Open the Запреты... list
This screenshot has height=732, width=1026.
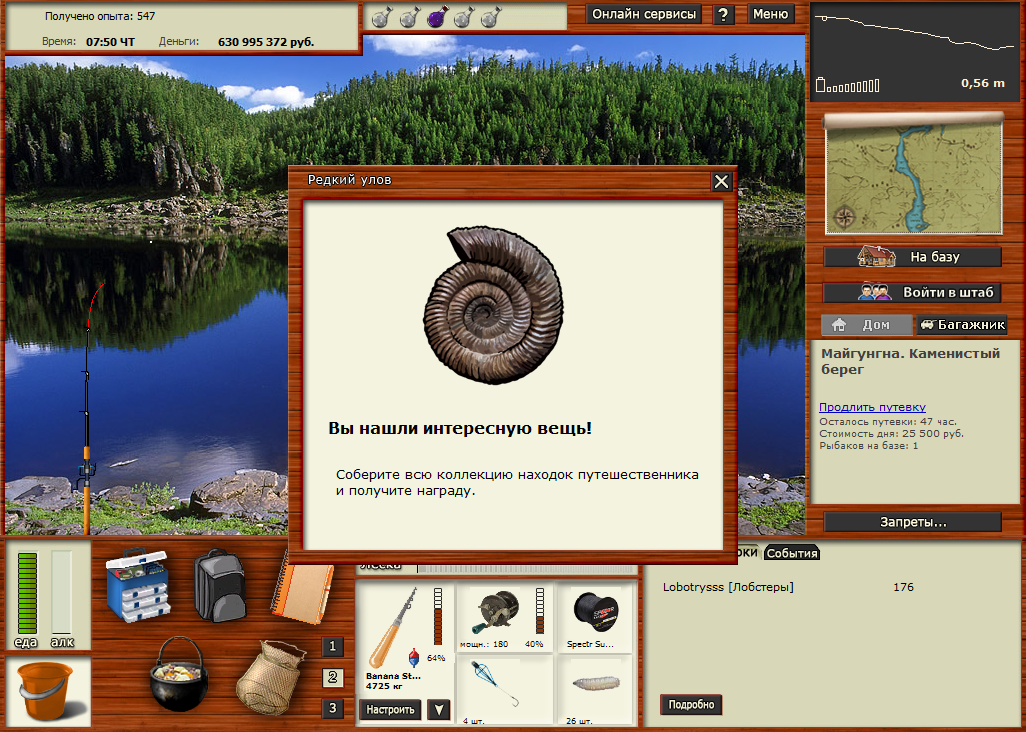(913, 522)
